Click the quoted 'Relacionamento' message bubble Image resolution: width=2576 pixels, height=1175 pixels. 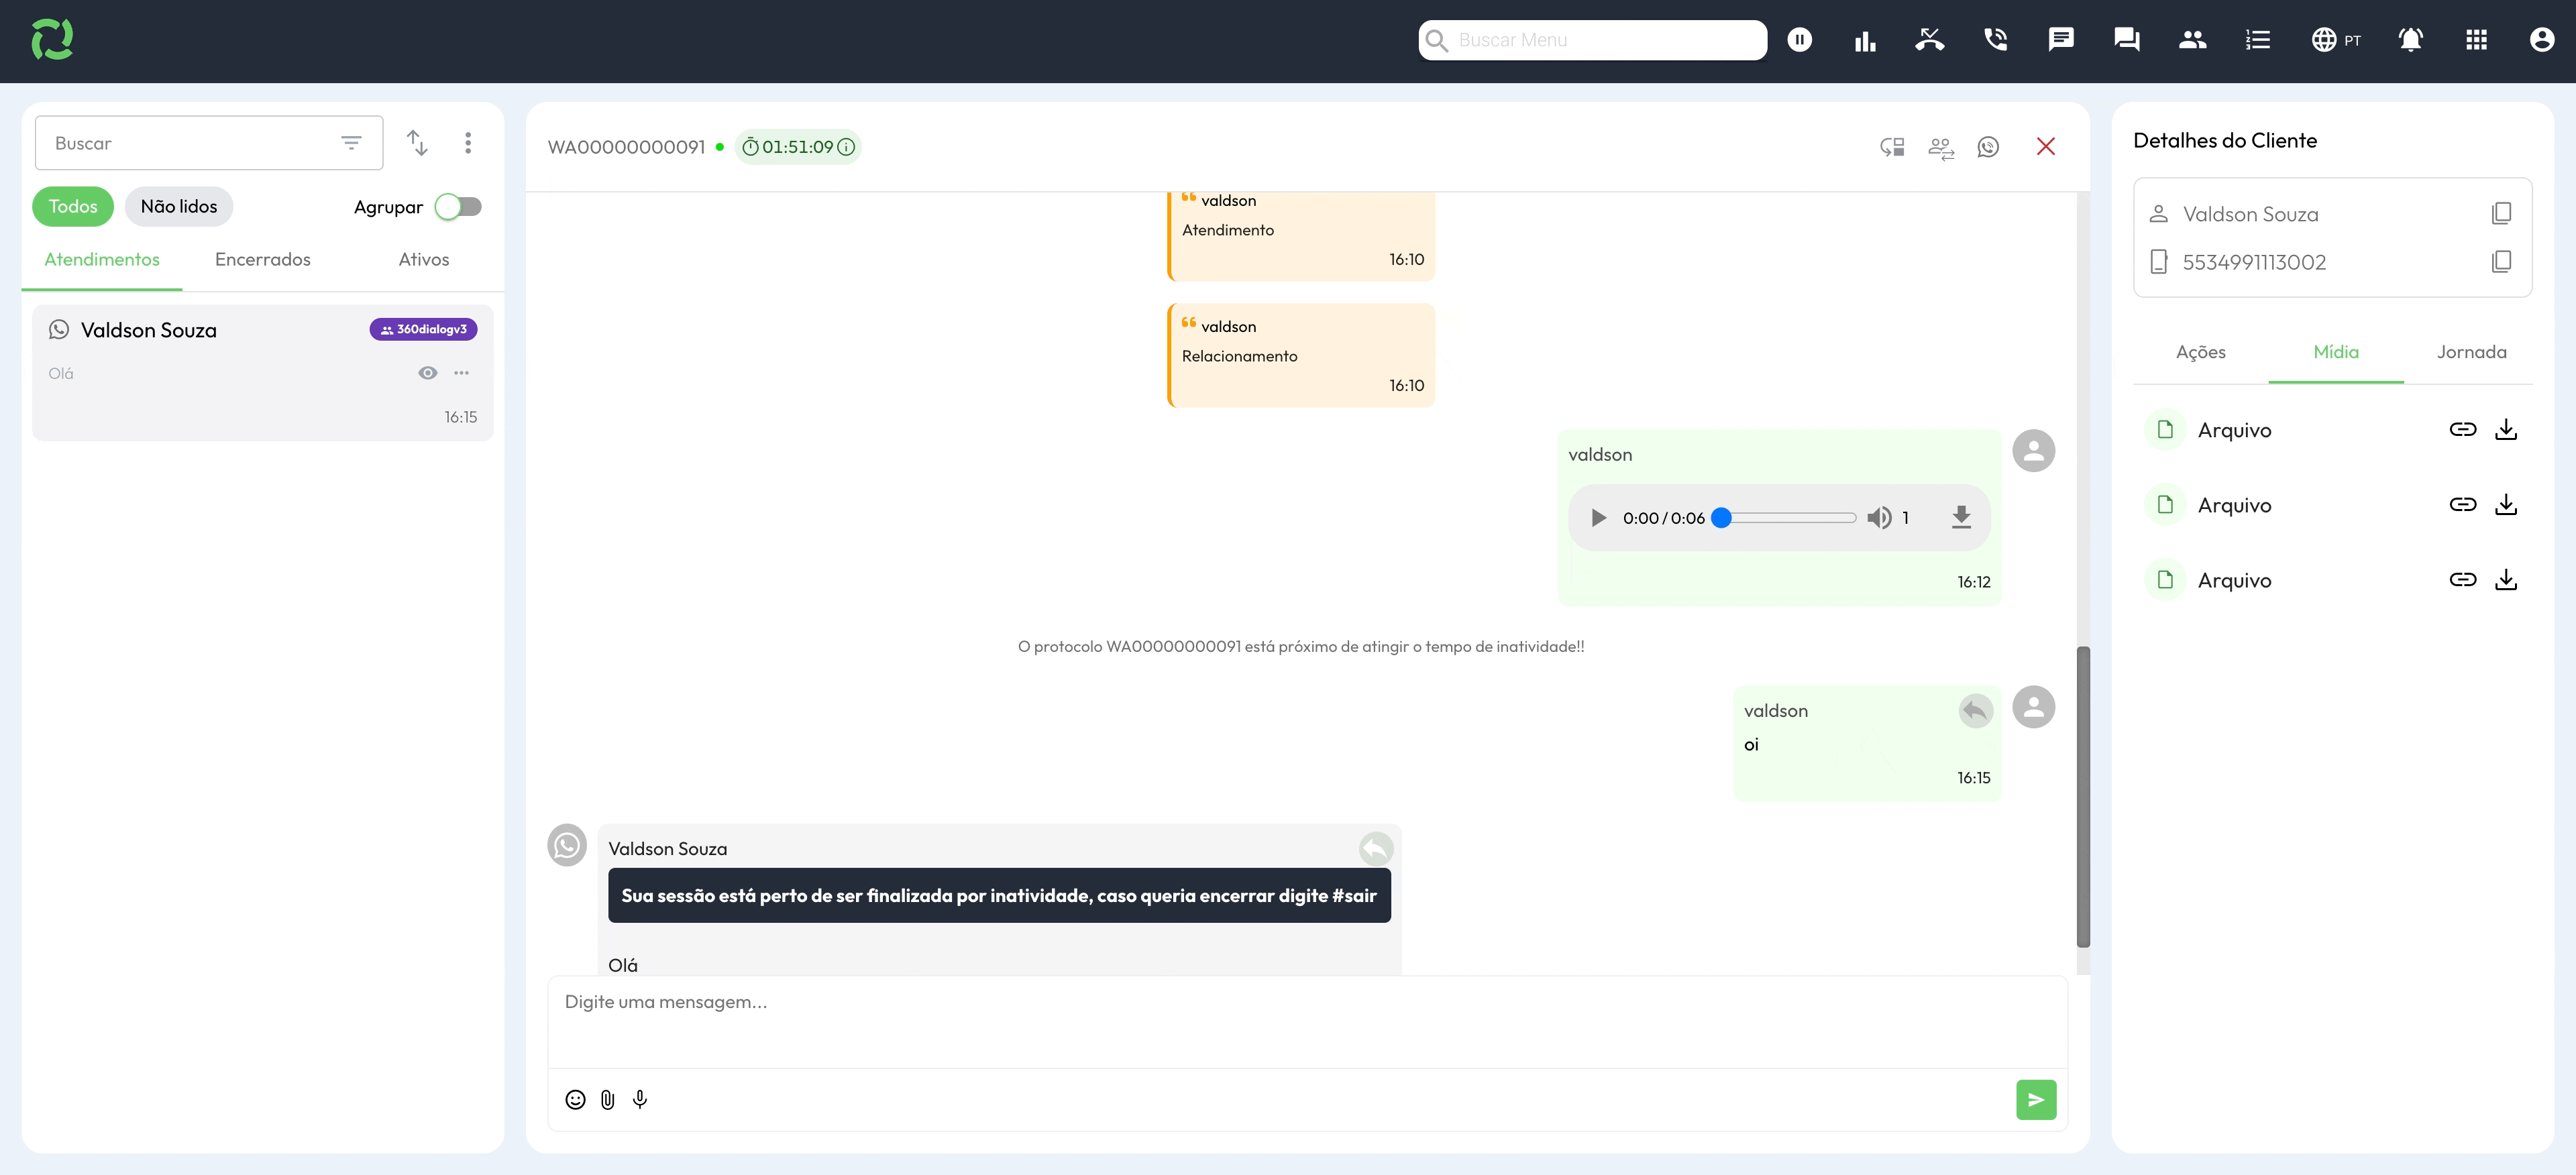pos(1301,356)
